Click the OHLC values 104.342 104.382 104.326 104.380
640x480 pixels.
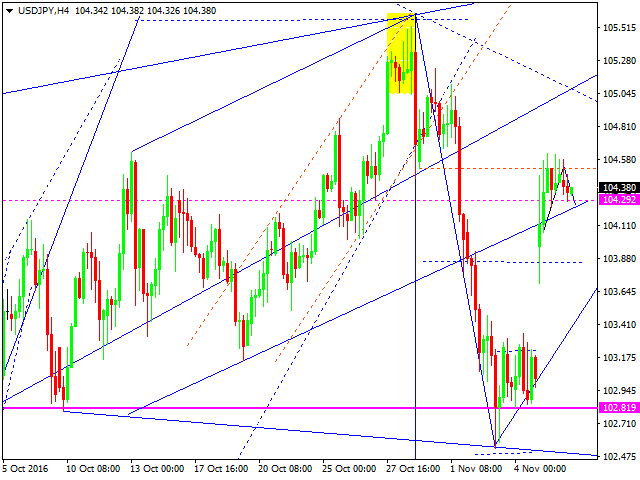pos(146,11)
